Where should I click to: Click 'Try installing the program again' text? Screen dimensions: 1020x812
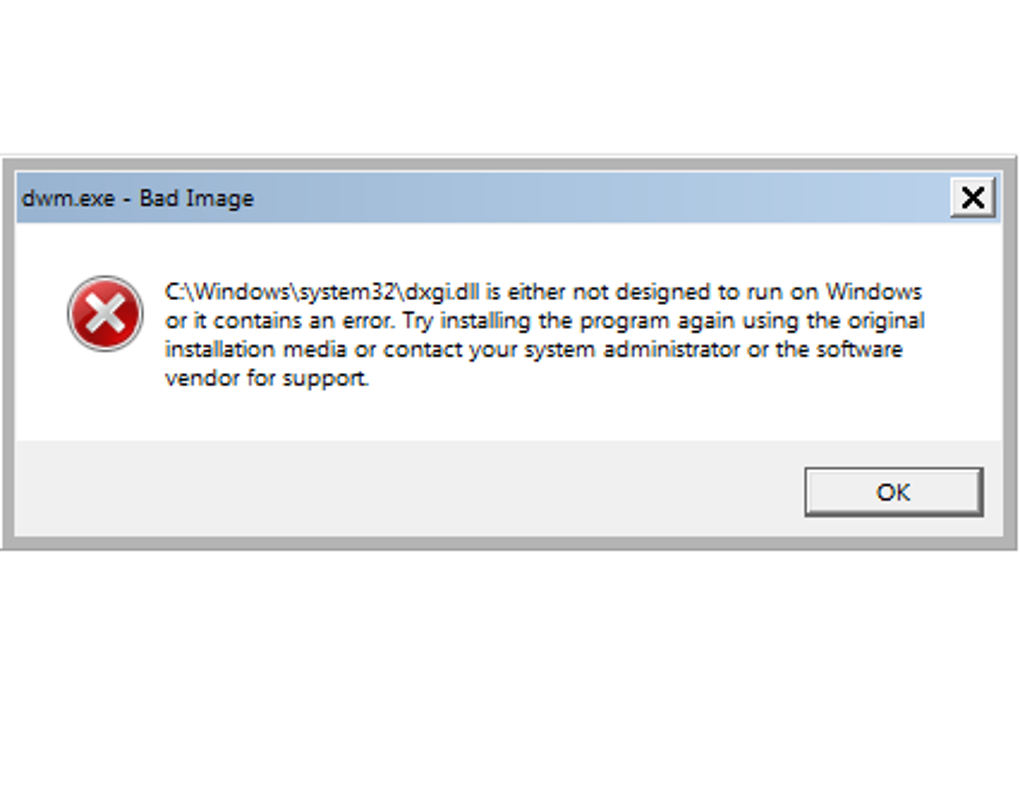542,321
